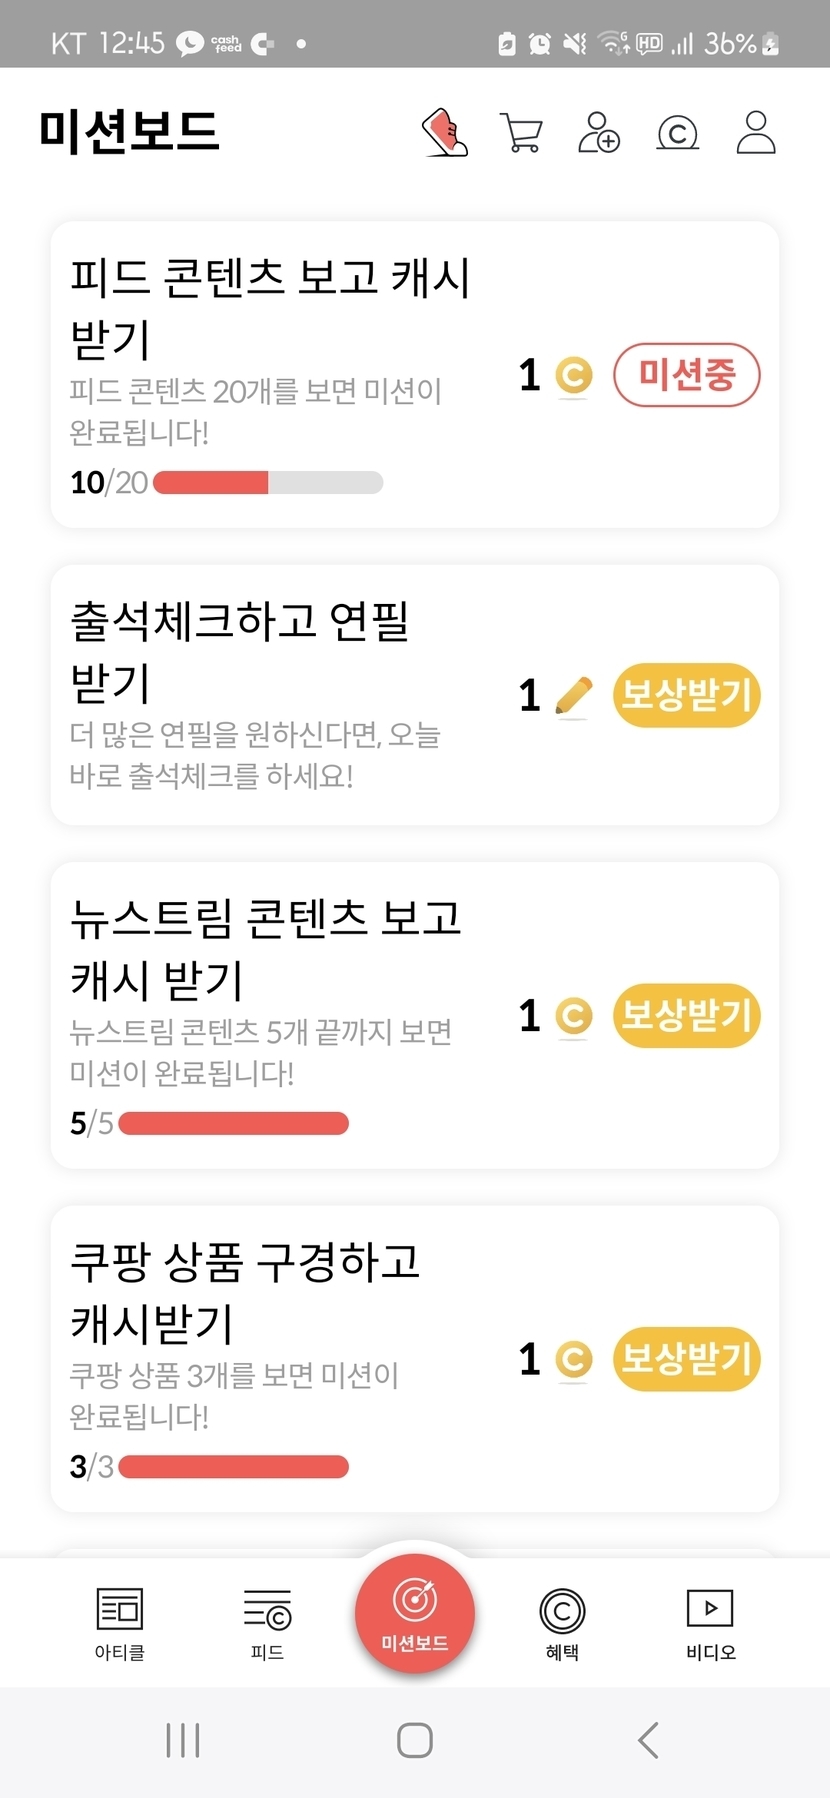Image resolution: width=830 pixels, height=1798 pixels.
Task: Open the 뉴스트림 콘텐츠 보고 캐시 받기 card title
Action: (266, 947)
